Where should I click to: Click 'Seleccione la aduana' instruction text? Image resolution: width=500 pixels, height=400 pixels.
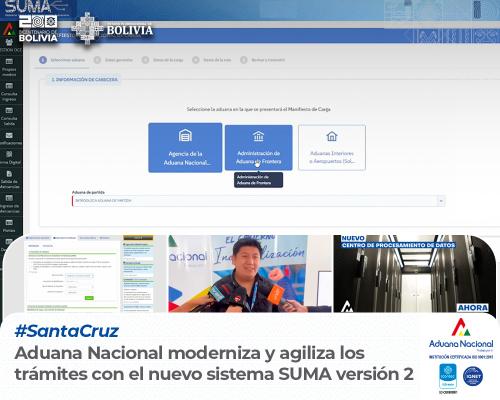258,109
